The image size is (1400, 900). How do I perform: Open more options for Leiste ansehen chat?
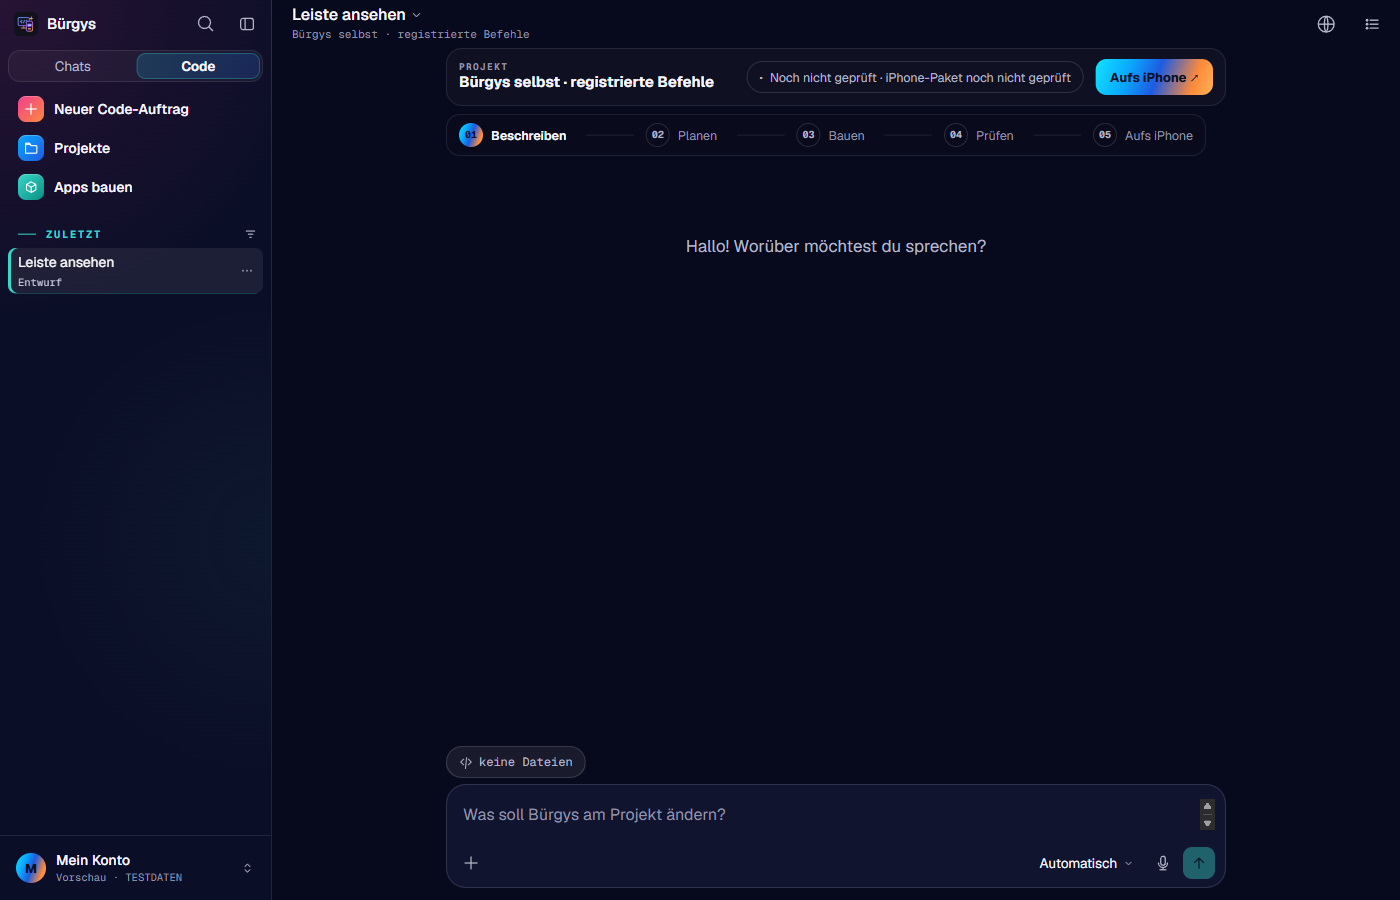click(x=247, y=271)
